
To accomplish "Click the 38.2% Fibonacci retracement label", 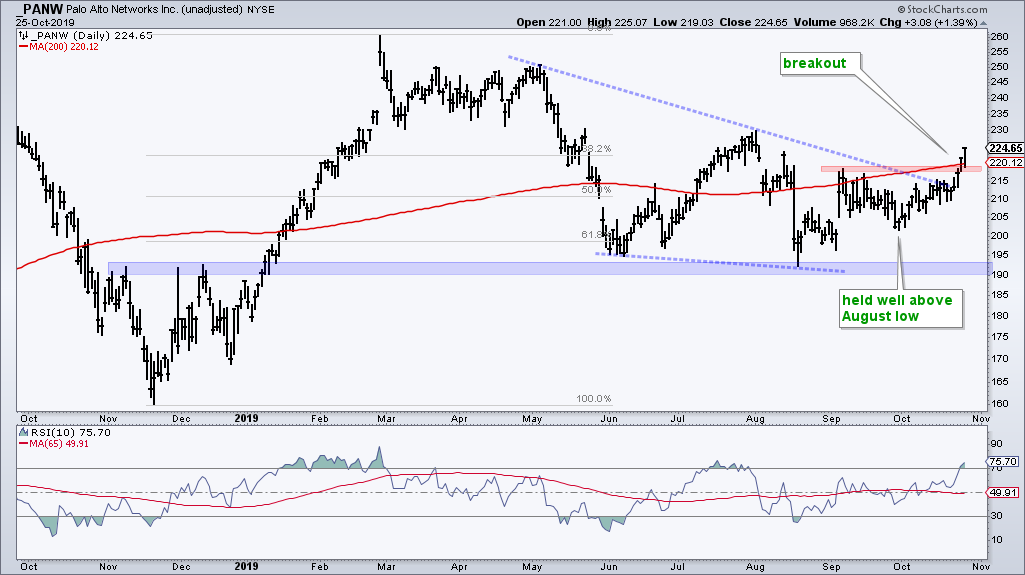I will [596, 149].
